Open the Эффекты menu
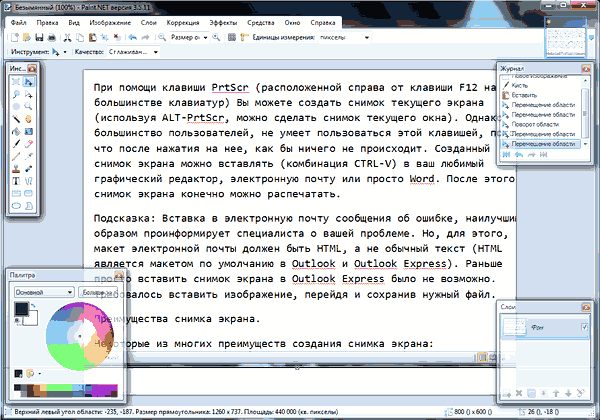Screen dimensions: 600x420 pos(223,19)
